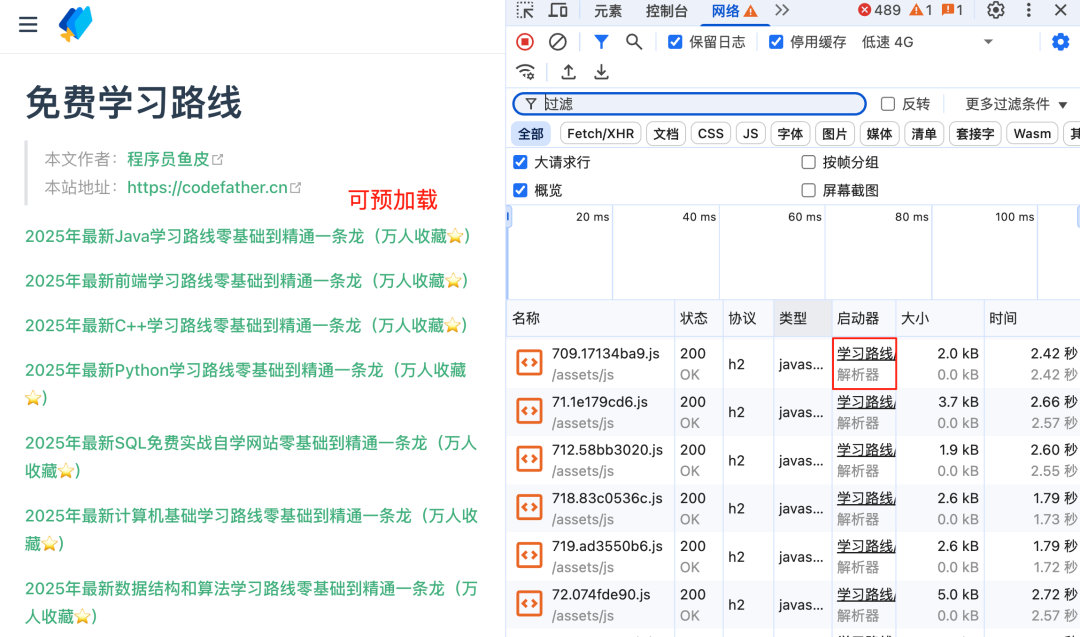Click the 过滤 filter input field

tap(690, 103)
